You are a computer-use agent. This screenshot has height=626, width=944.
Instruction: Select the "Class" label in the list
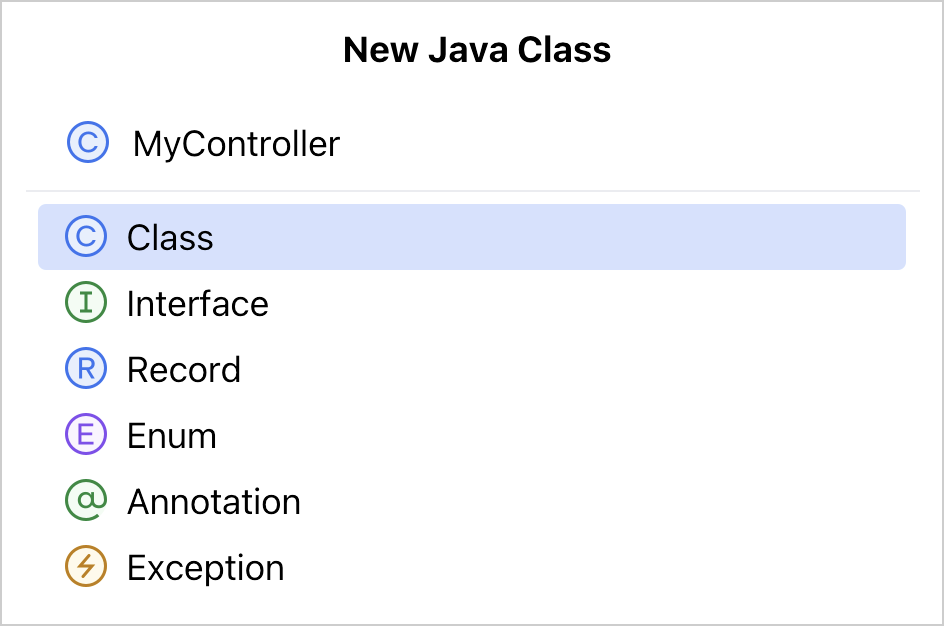(170, 238)
